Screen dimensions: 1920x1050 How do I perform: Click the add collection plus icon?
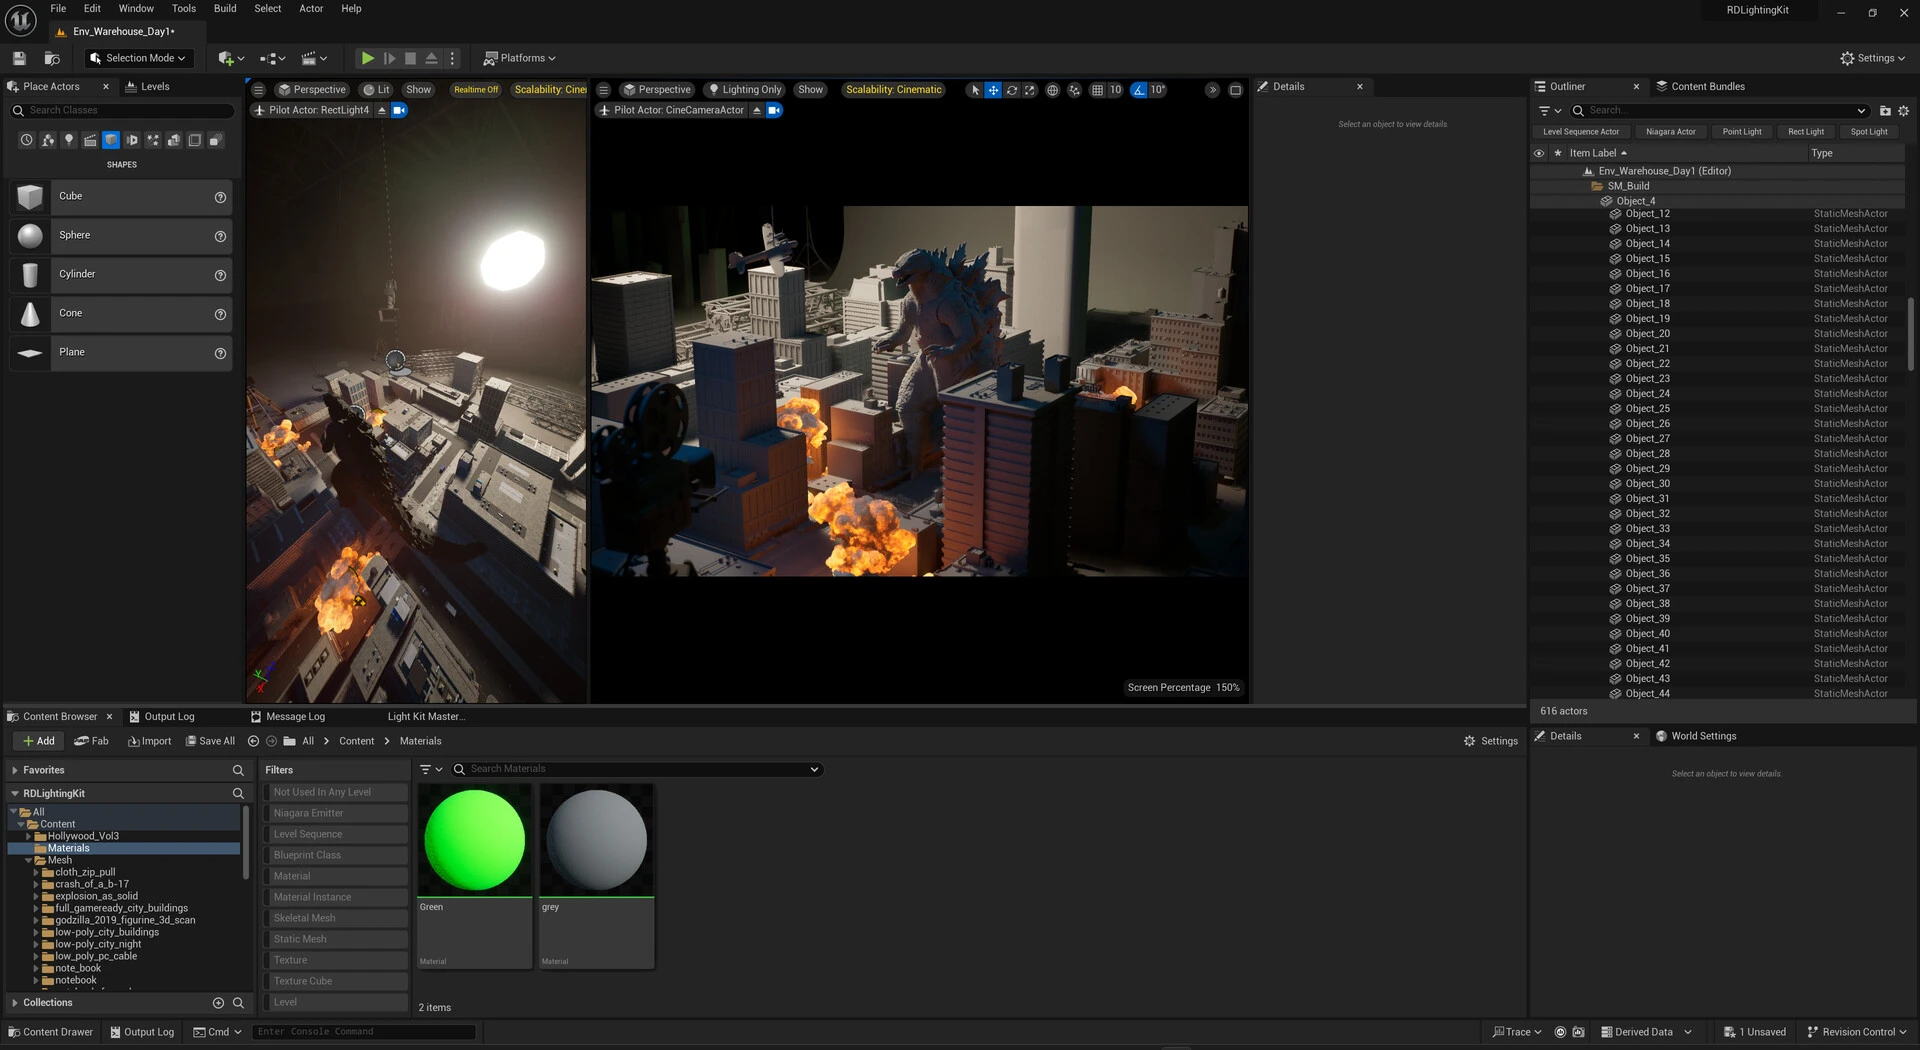coord(218,1002)
